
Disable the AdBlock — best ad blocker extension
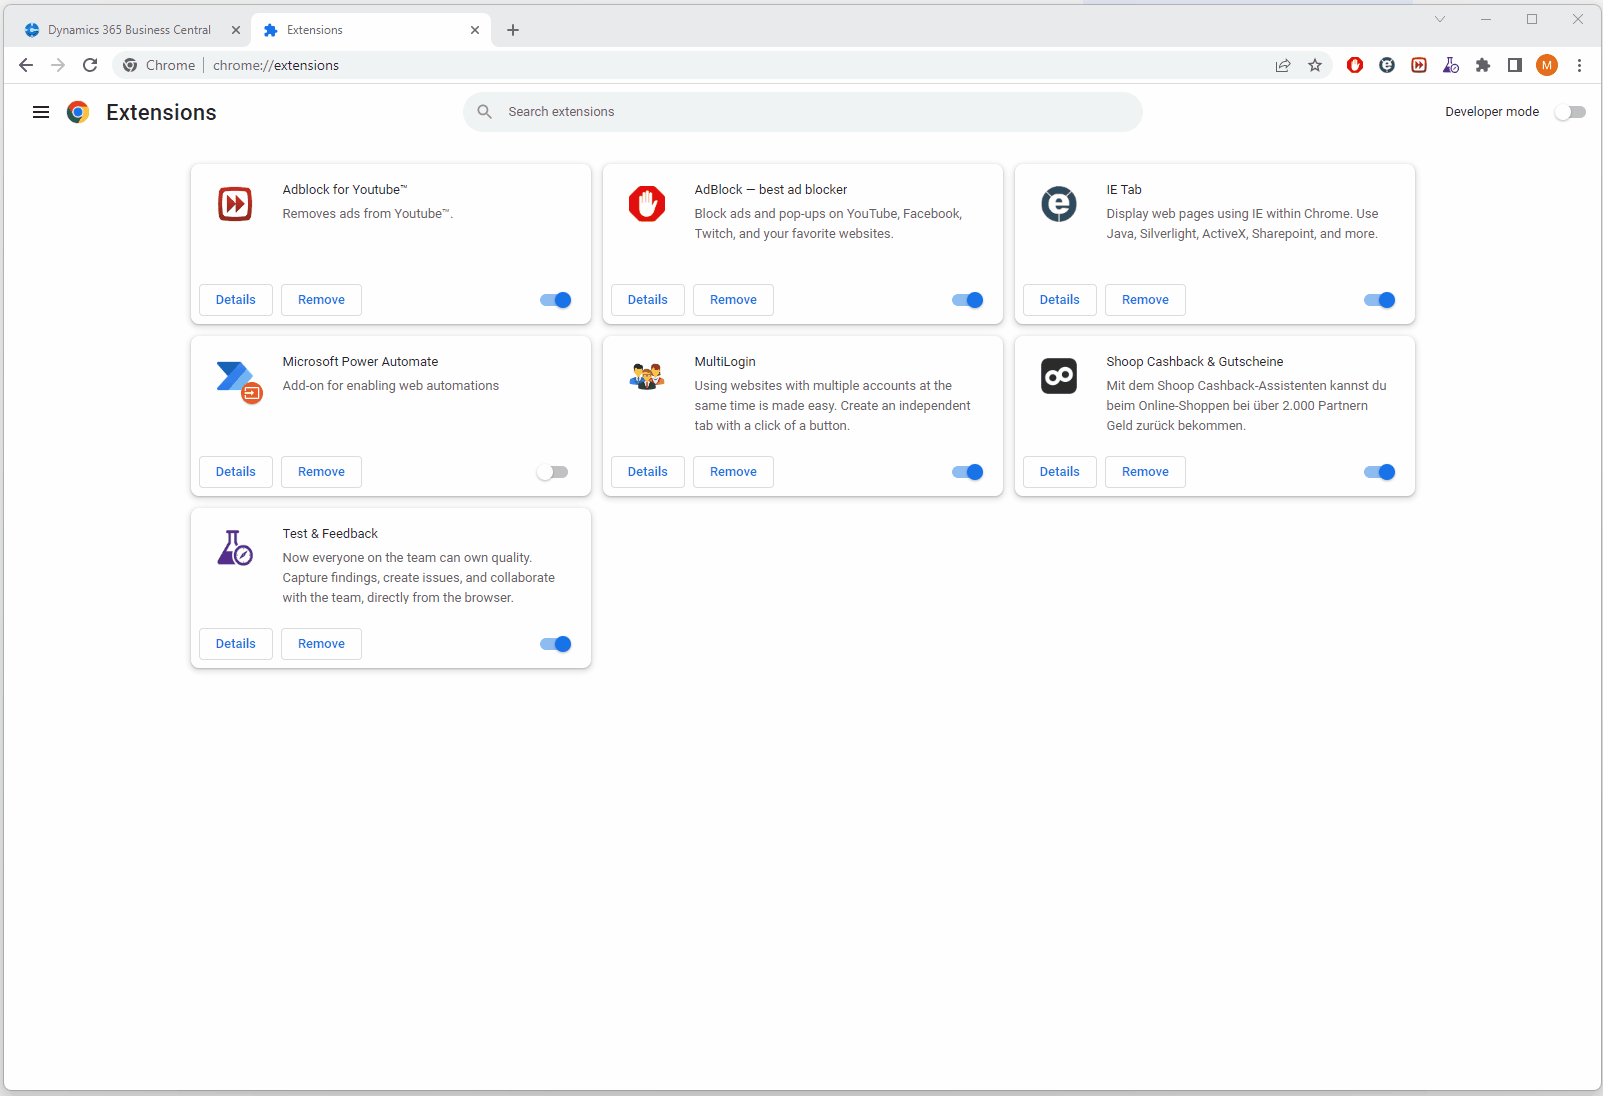pyautogui.click(x=966, y=300)
